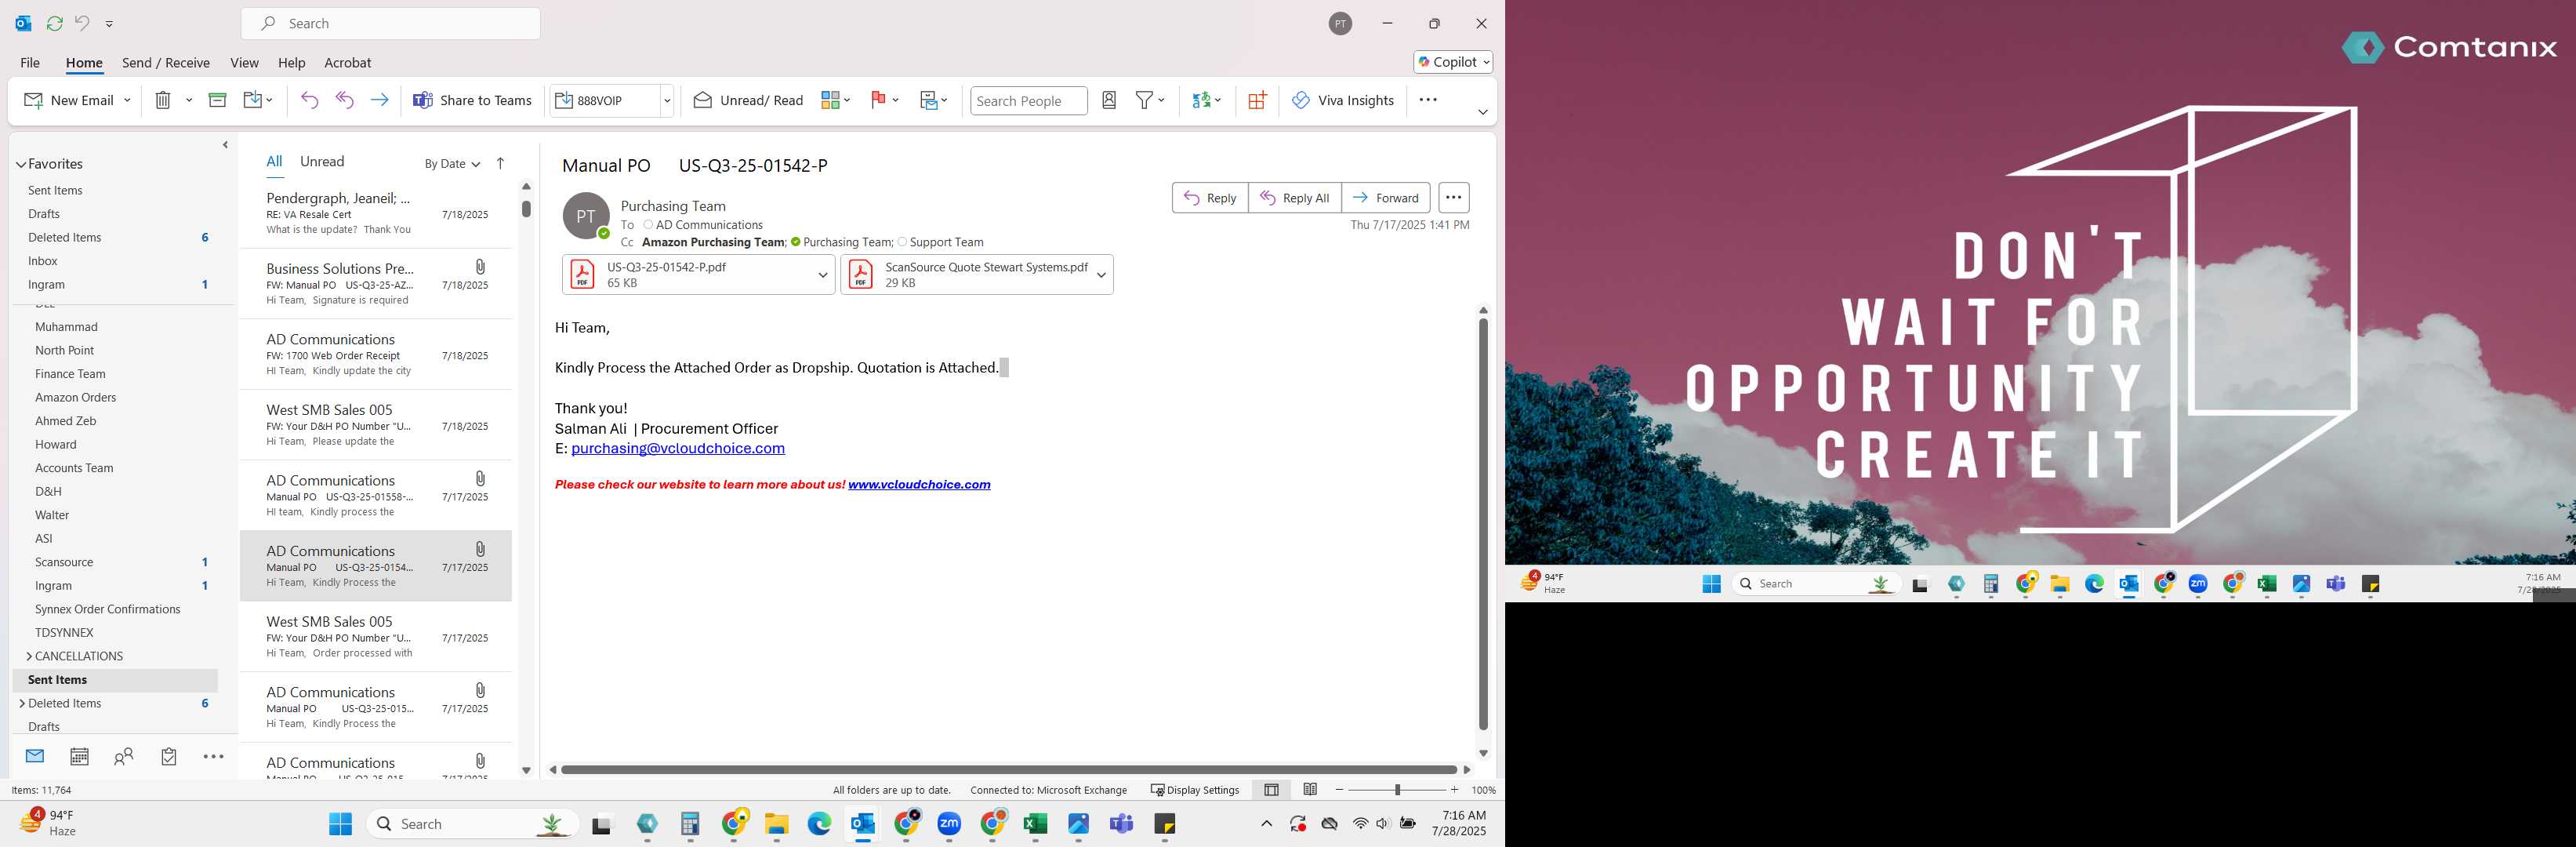
Task: Click the ribbon Reply arrow icon
Action: point(309,100)
